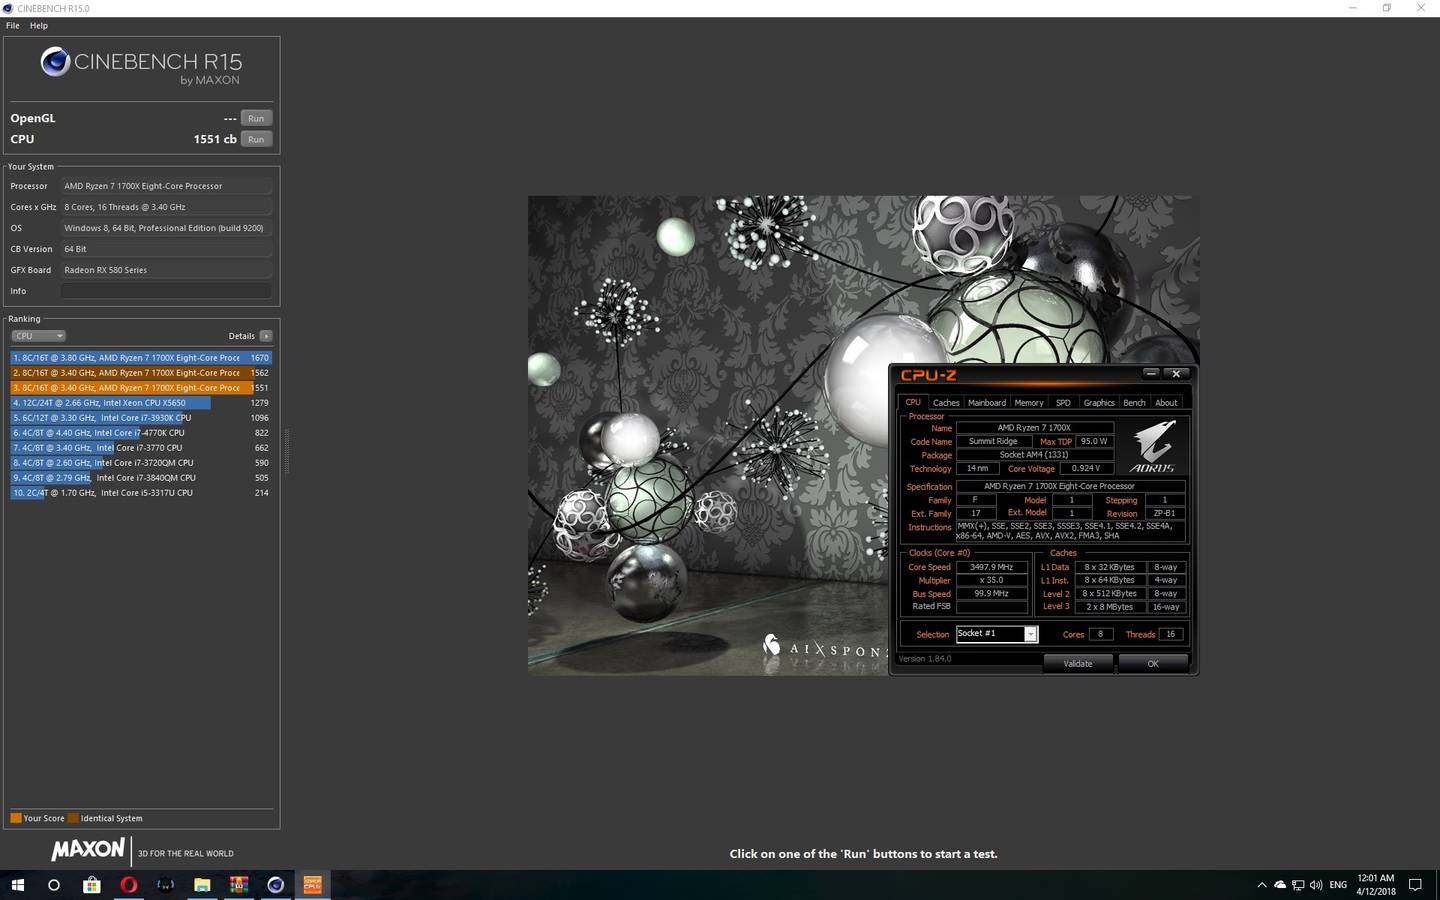The height and width of the screenshot is (900, 1440).
Task: Open Microsoft Store from taskbar
Action: (91, 885)
